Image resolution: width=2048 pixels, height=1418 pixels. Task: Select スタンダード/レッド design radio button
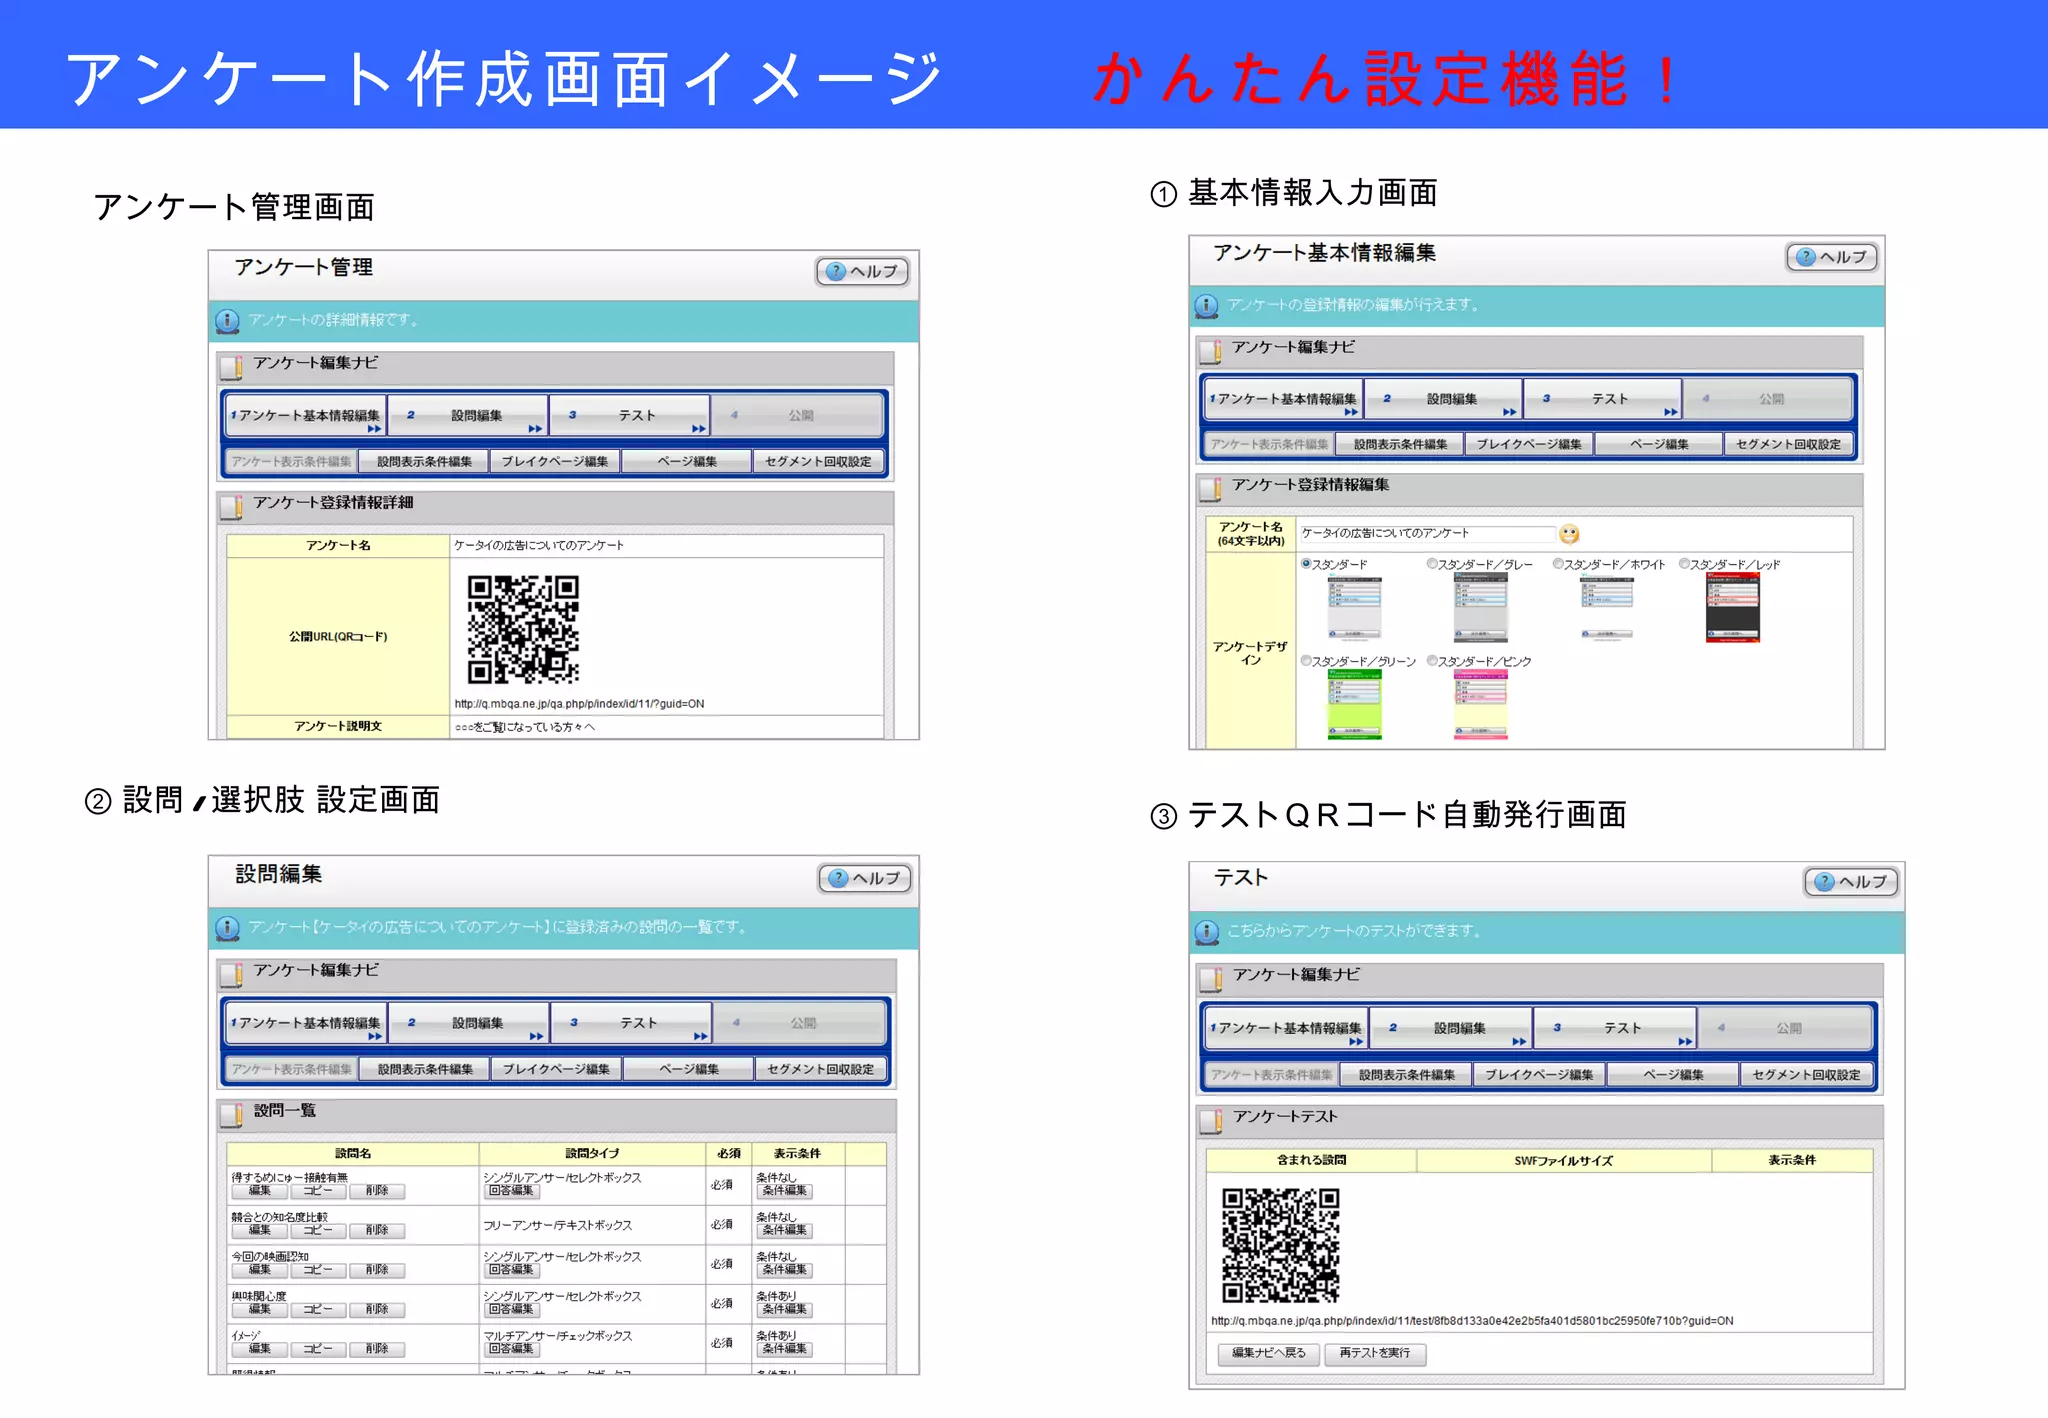[x=1684, y=564]
